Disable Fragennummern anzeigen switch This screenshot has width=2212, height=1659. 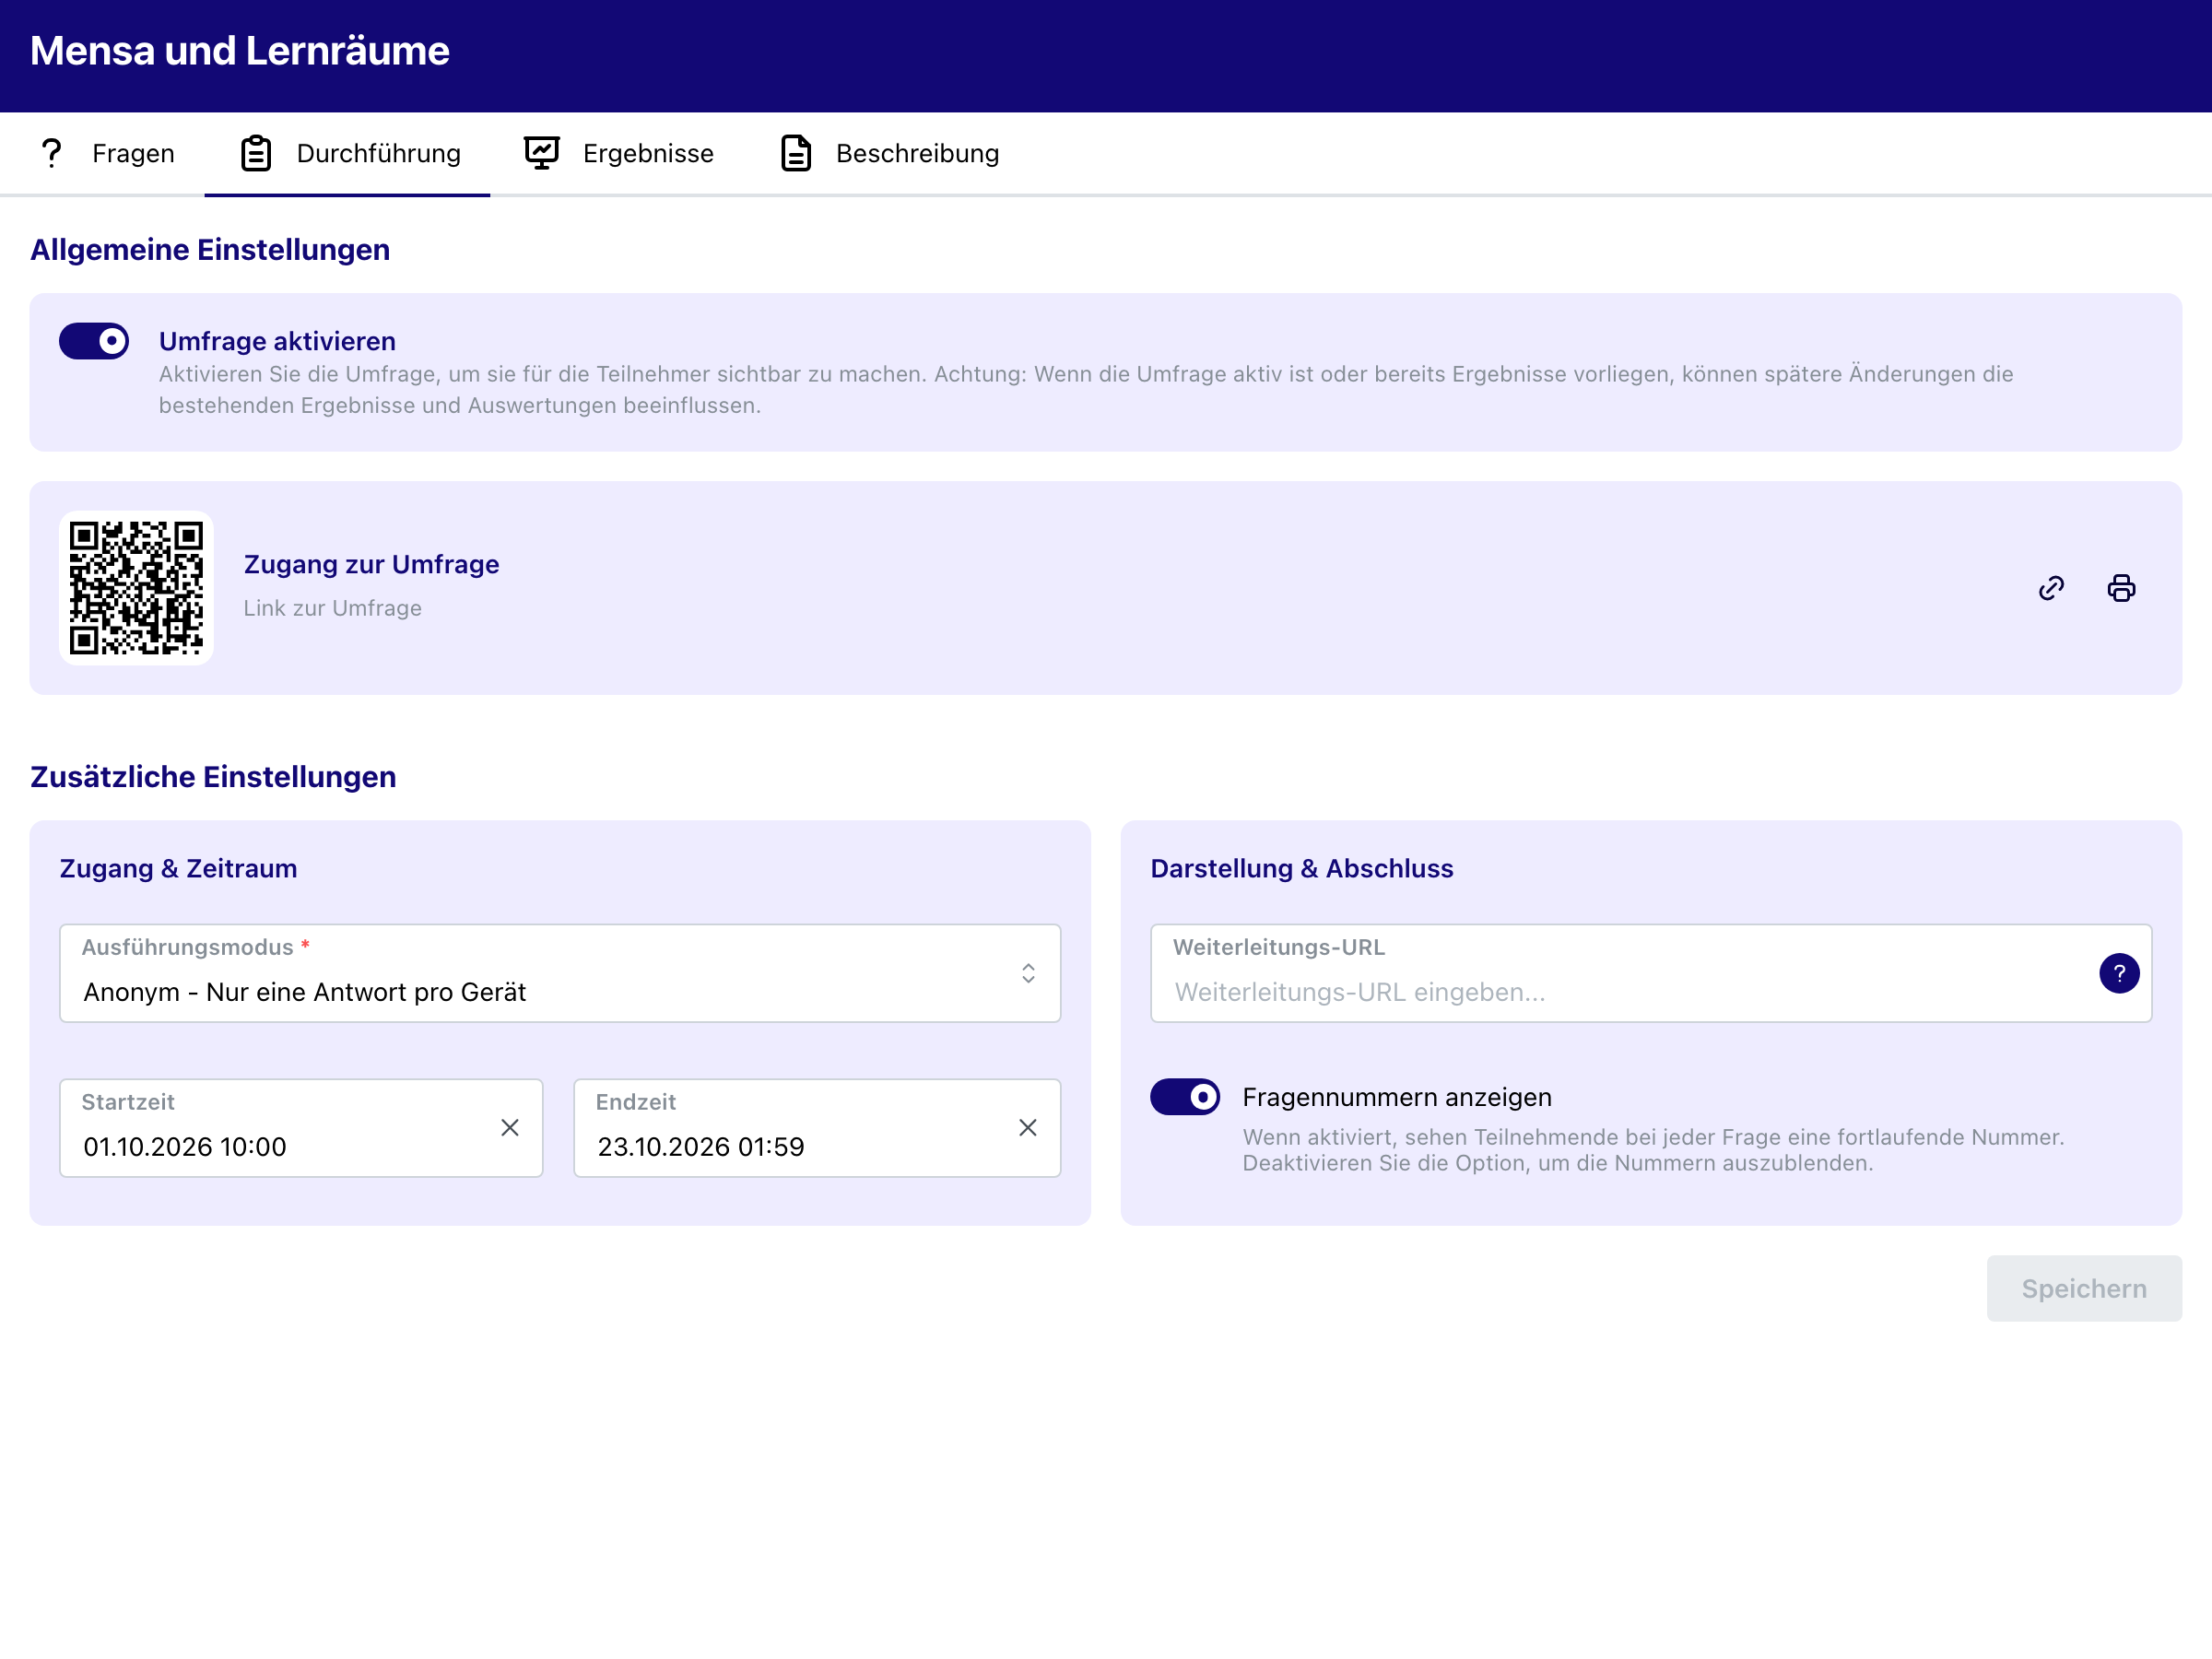pyautogui.click(x=1185, y=1097)
